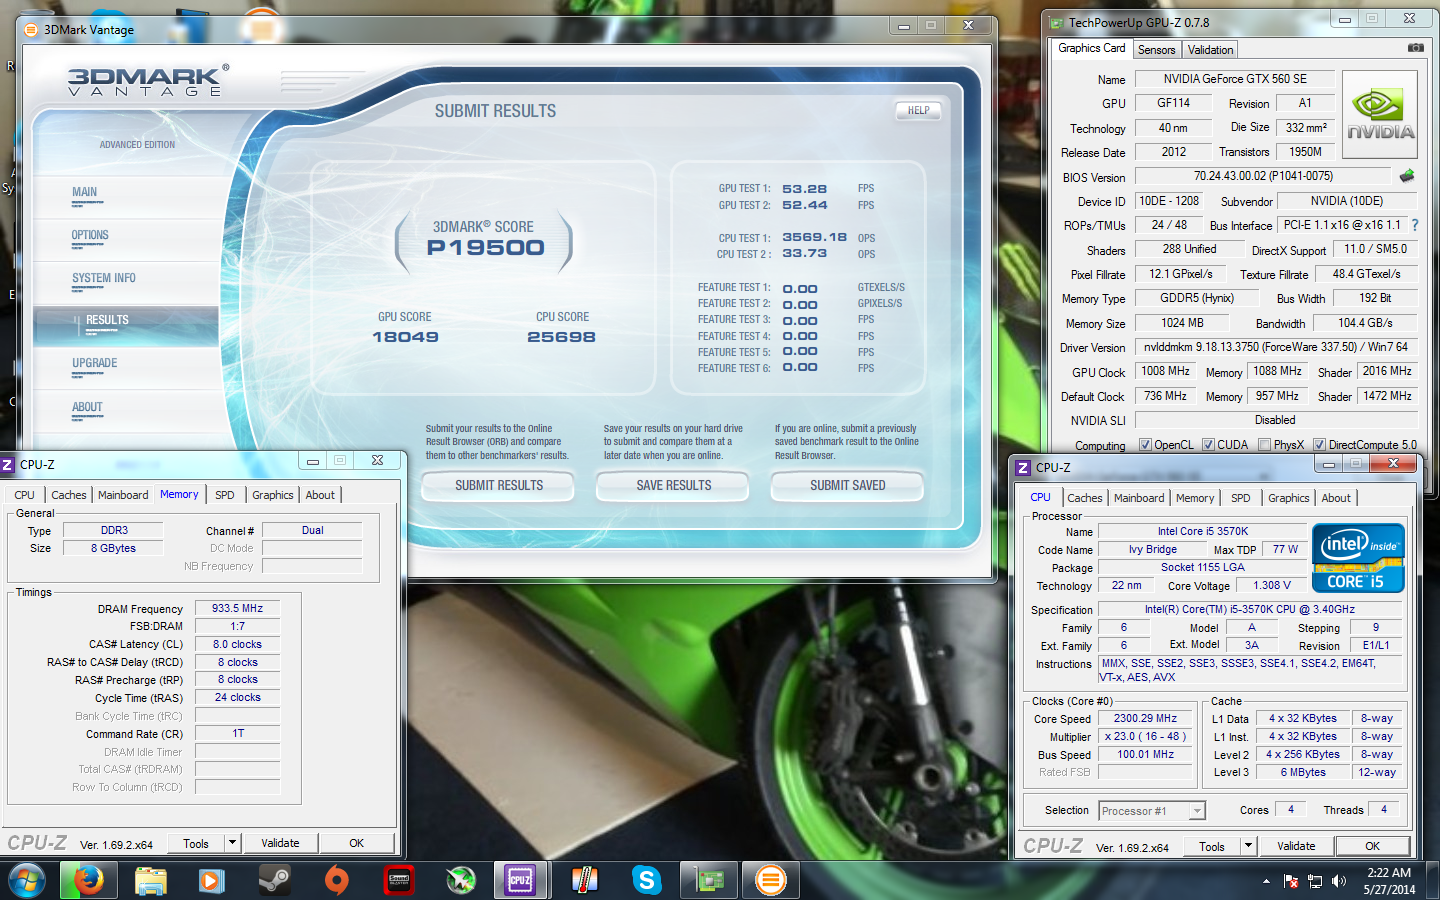
Task: Click Validate in right CPU-Z window
Action: click(x=1296, y=846)
